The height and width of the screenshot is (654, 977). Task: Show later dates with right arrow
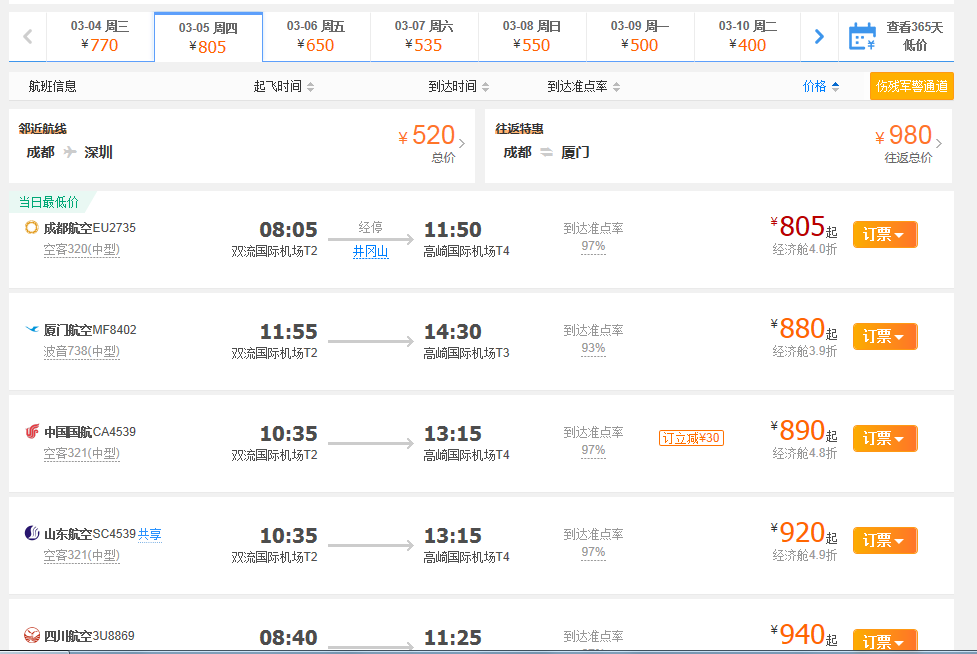[x=819, y=37]
